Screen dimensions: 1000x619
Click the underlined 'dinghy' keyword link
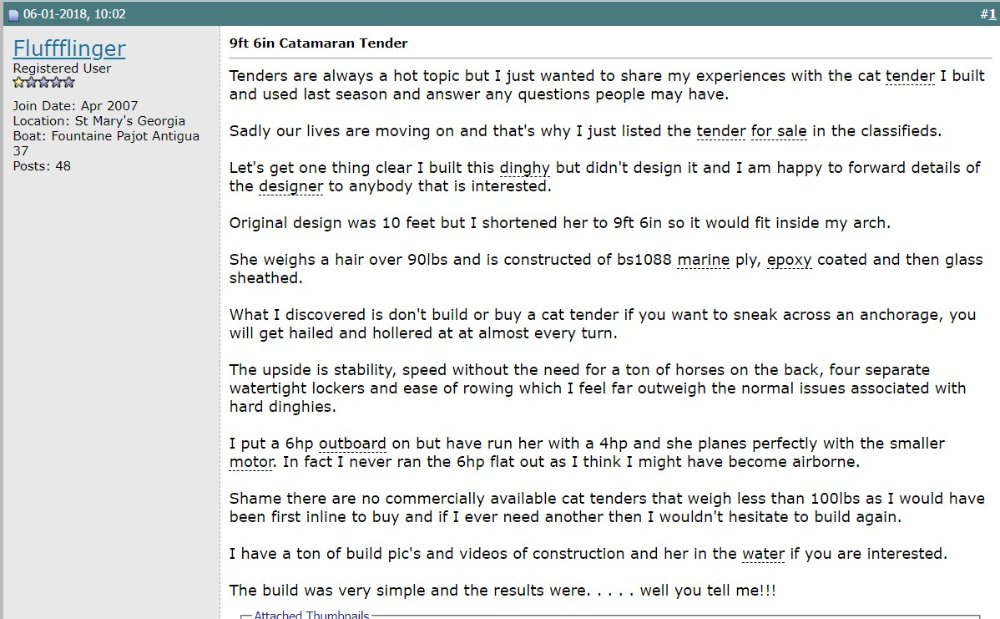524,168
